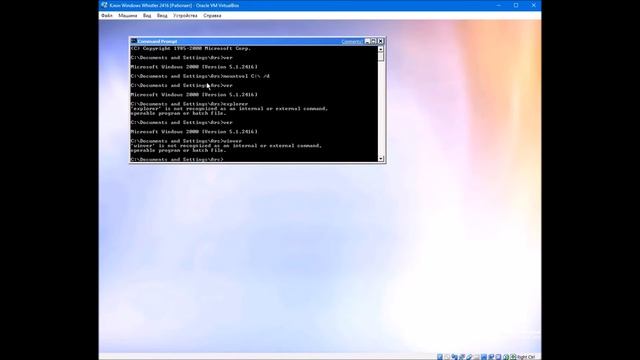Click the Copyright 1985-2000 Microsoft Corp line

pos(191,48)
